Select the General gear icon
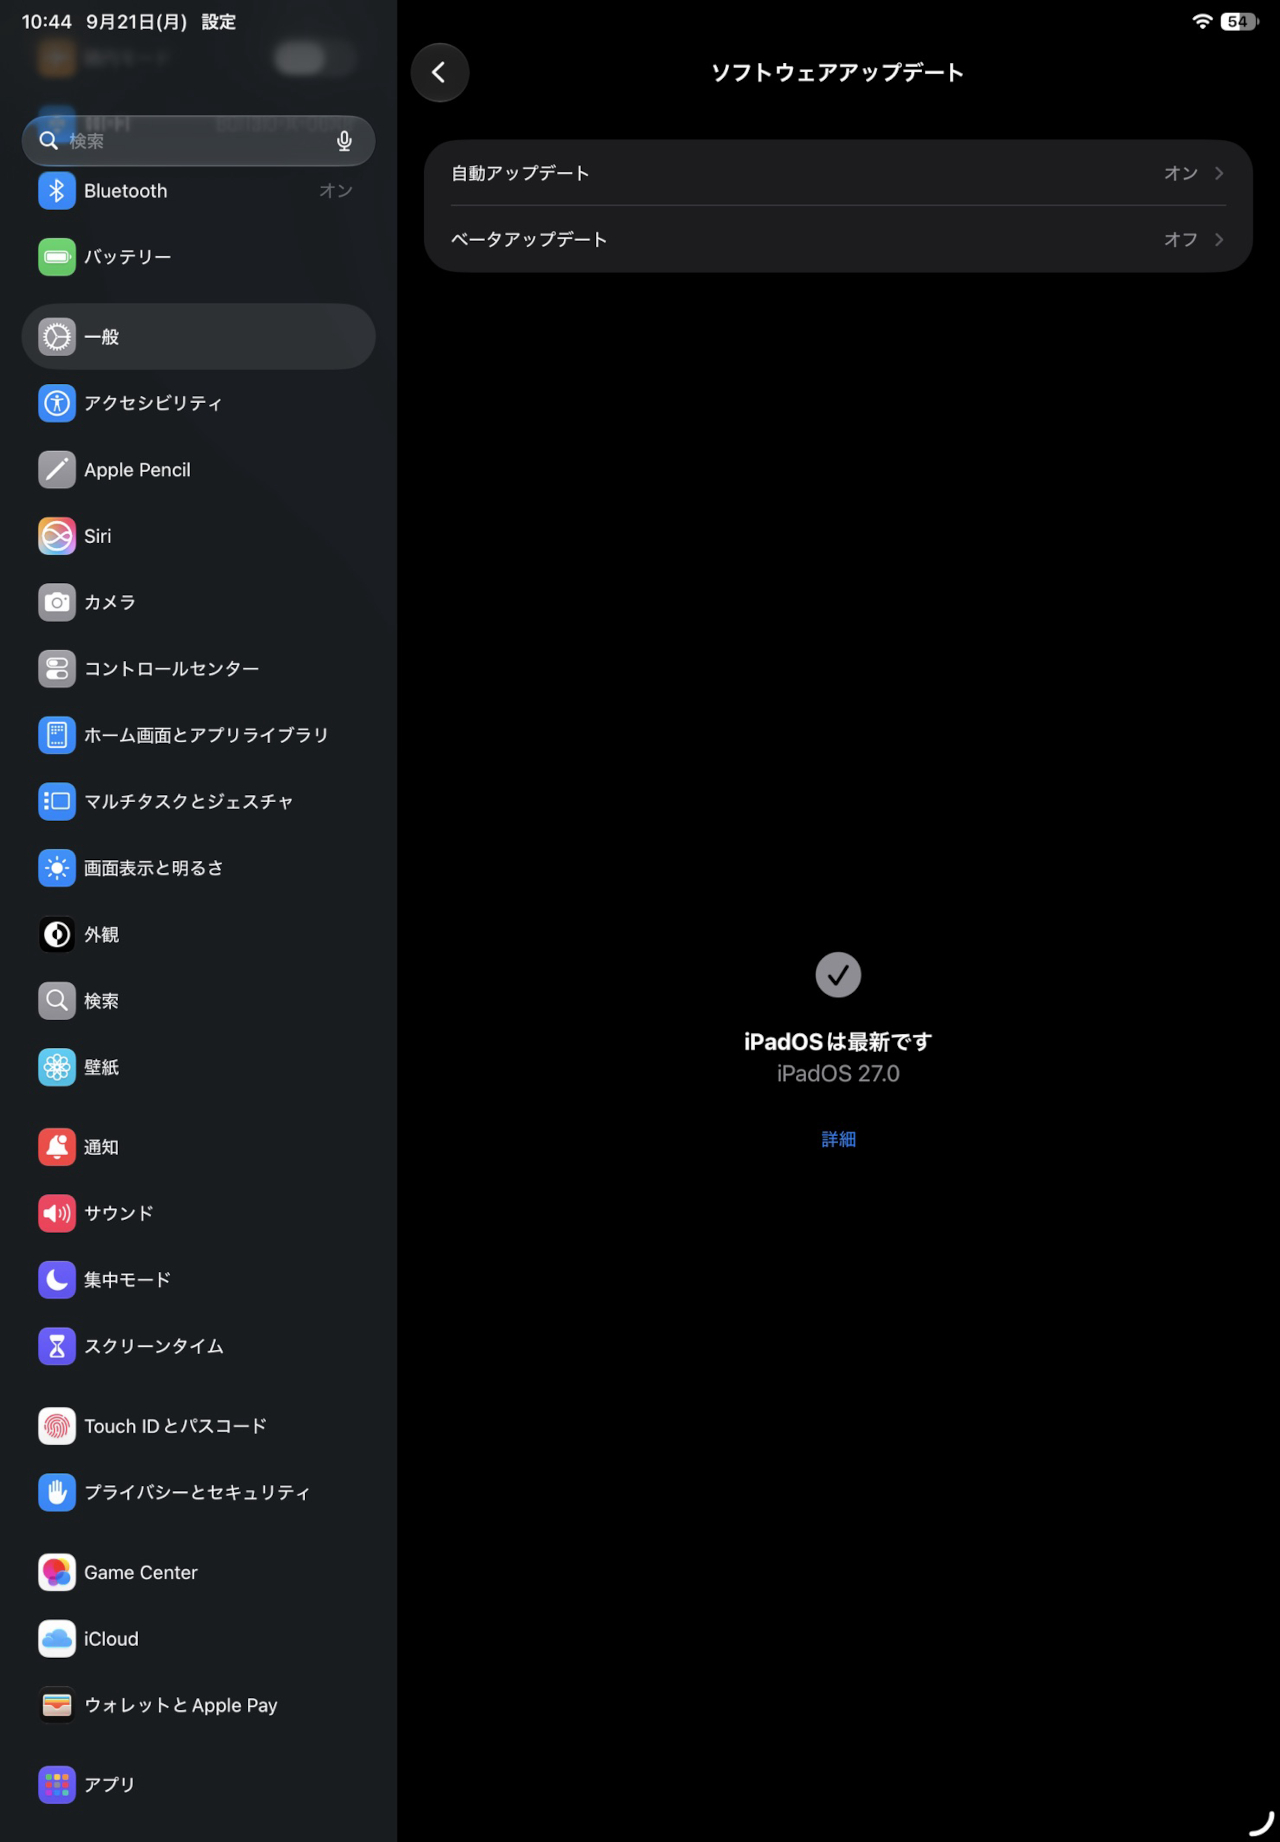This screenshot has height=1842, width=1280. [57, 337]
